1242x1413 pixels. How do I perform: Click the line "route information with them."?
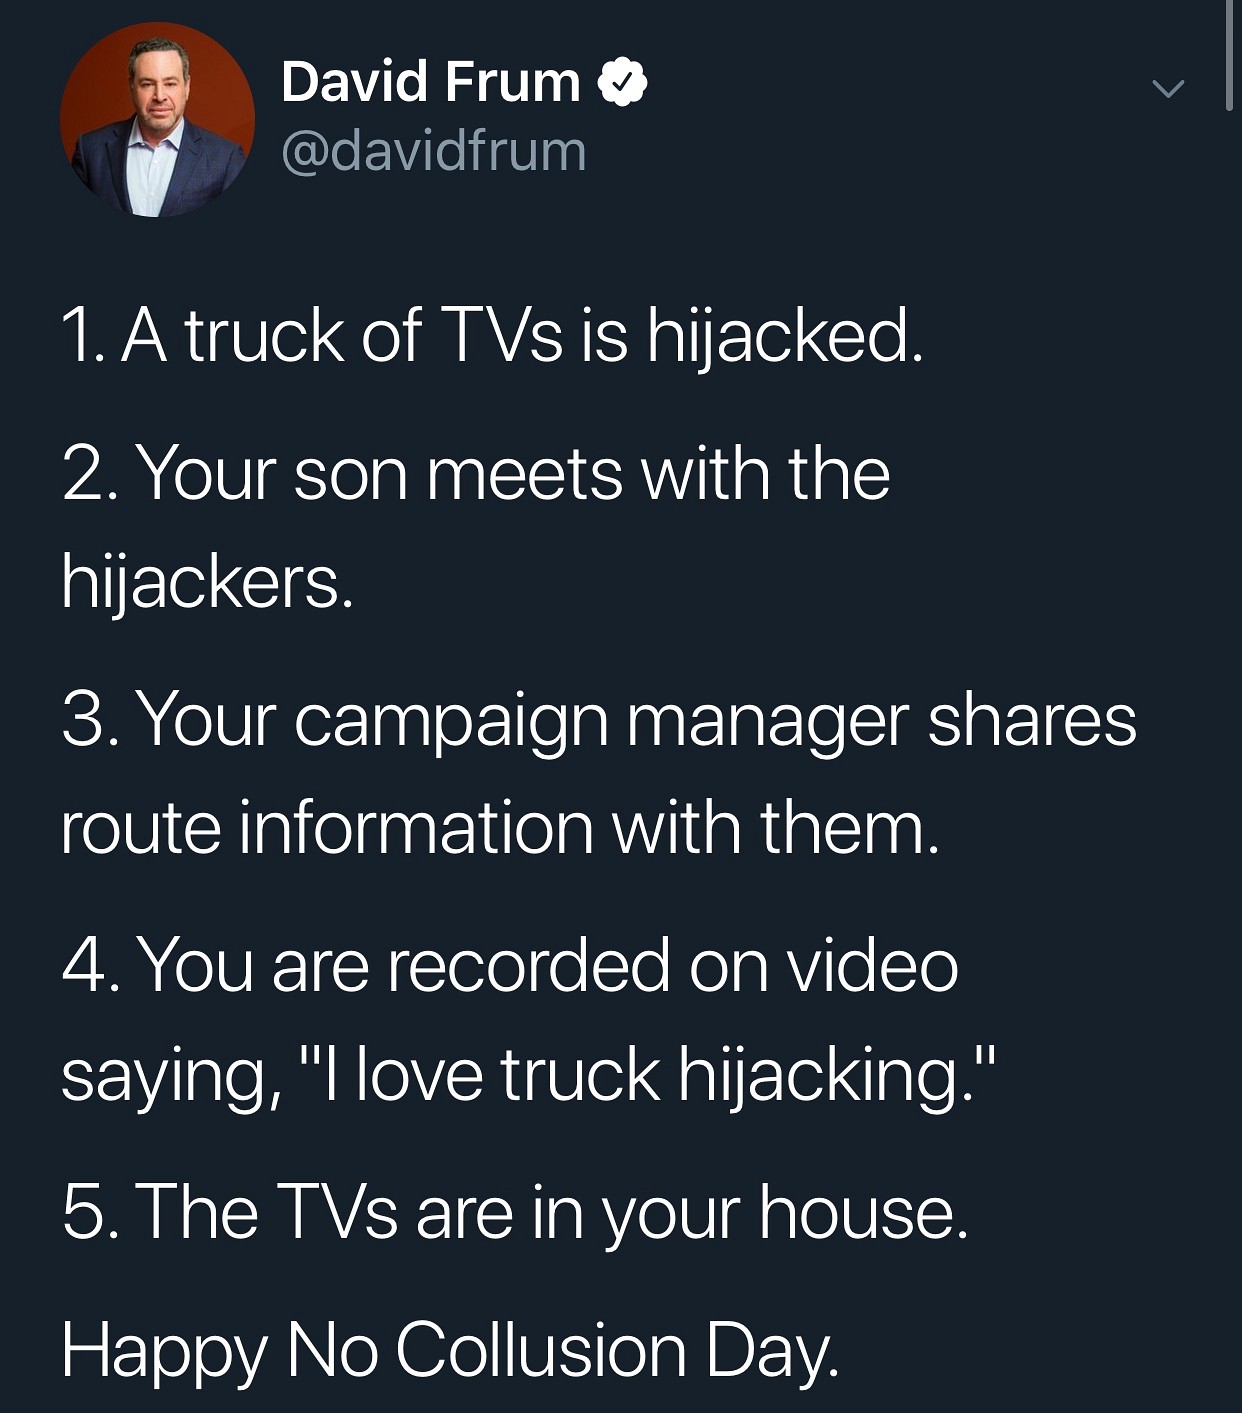[501, 828]
